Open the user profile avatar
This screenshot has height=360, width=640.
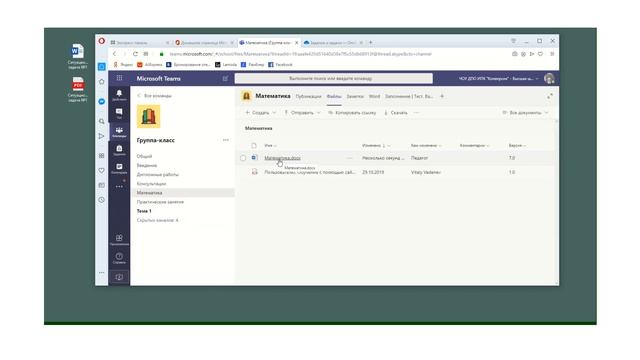(x=549, y=78)
